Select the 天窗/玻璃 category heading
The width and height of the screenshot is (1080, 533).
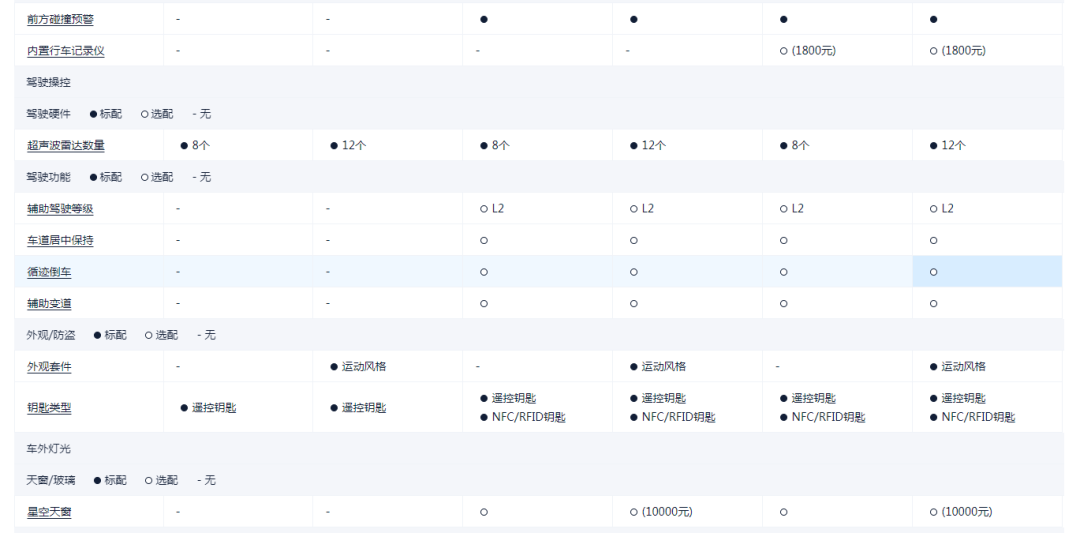click(x=51, y=481)
